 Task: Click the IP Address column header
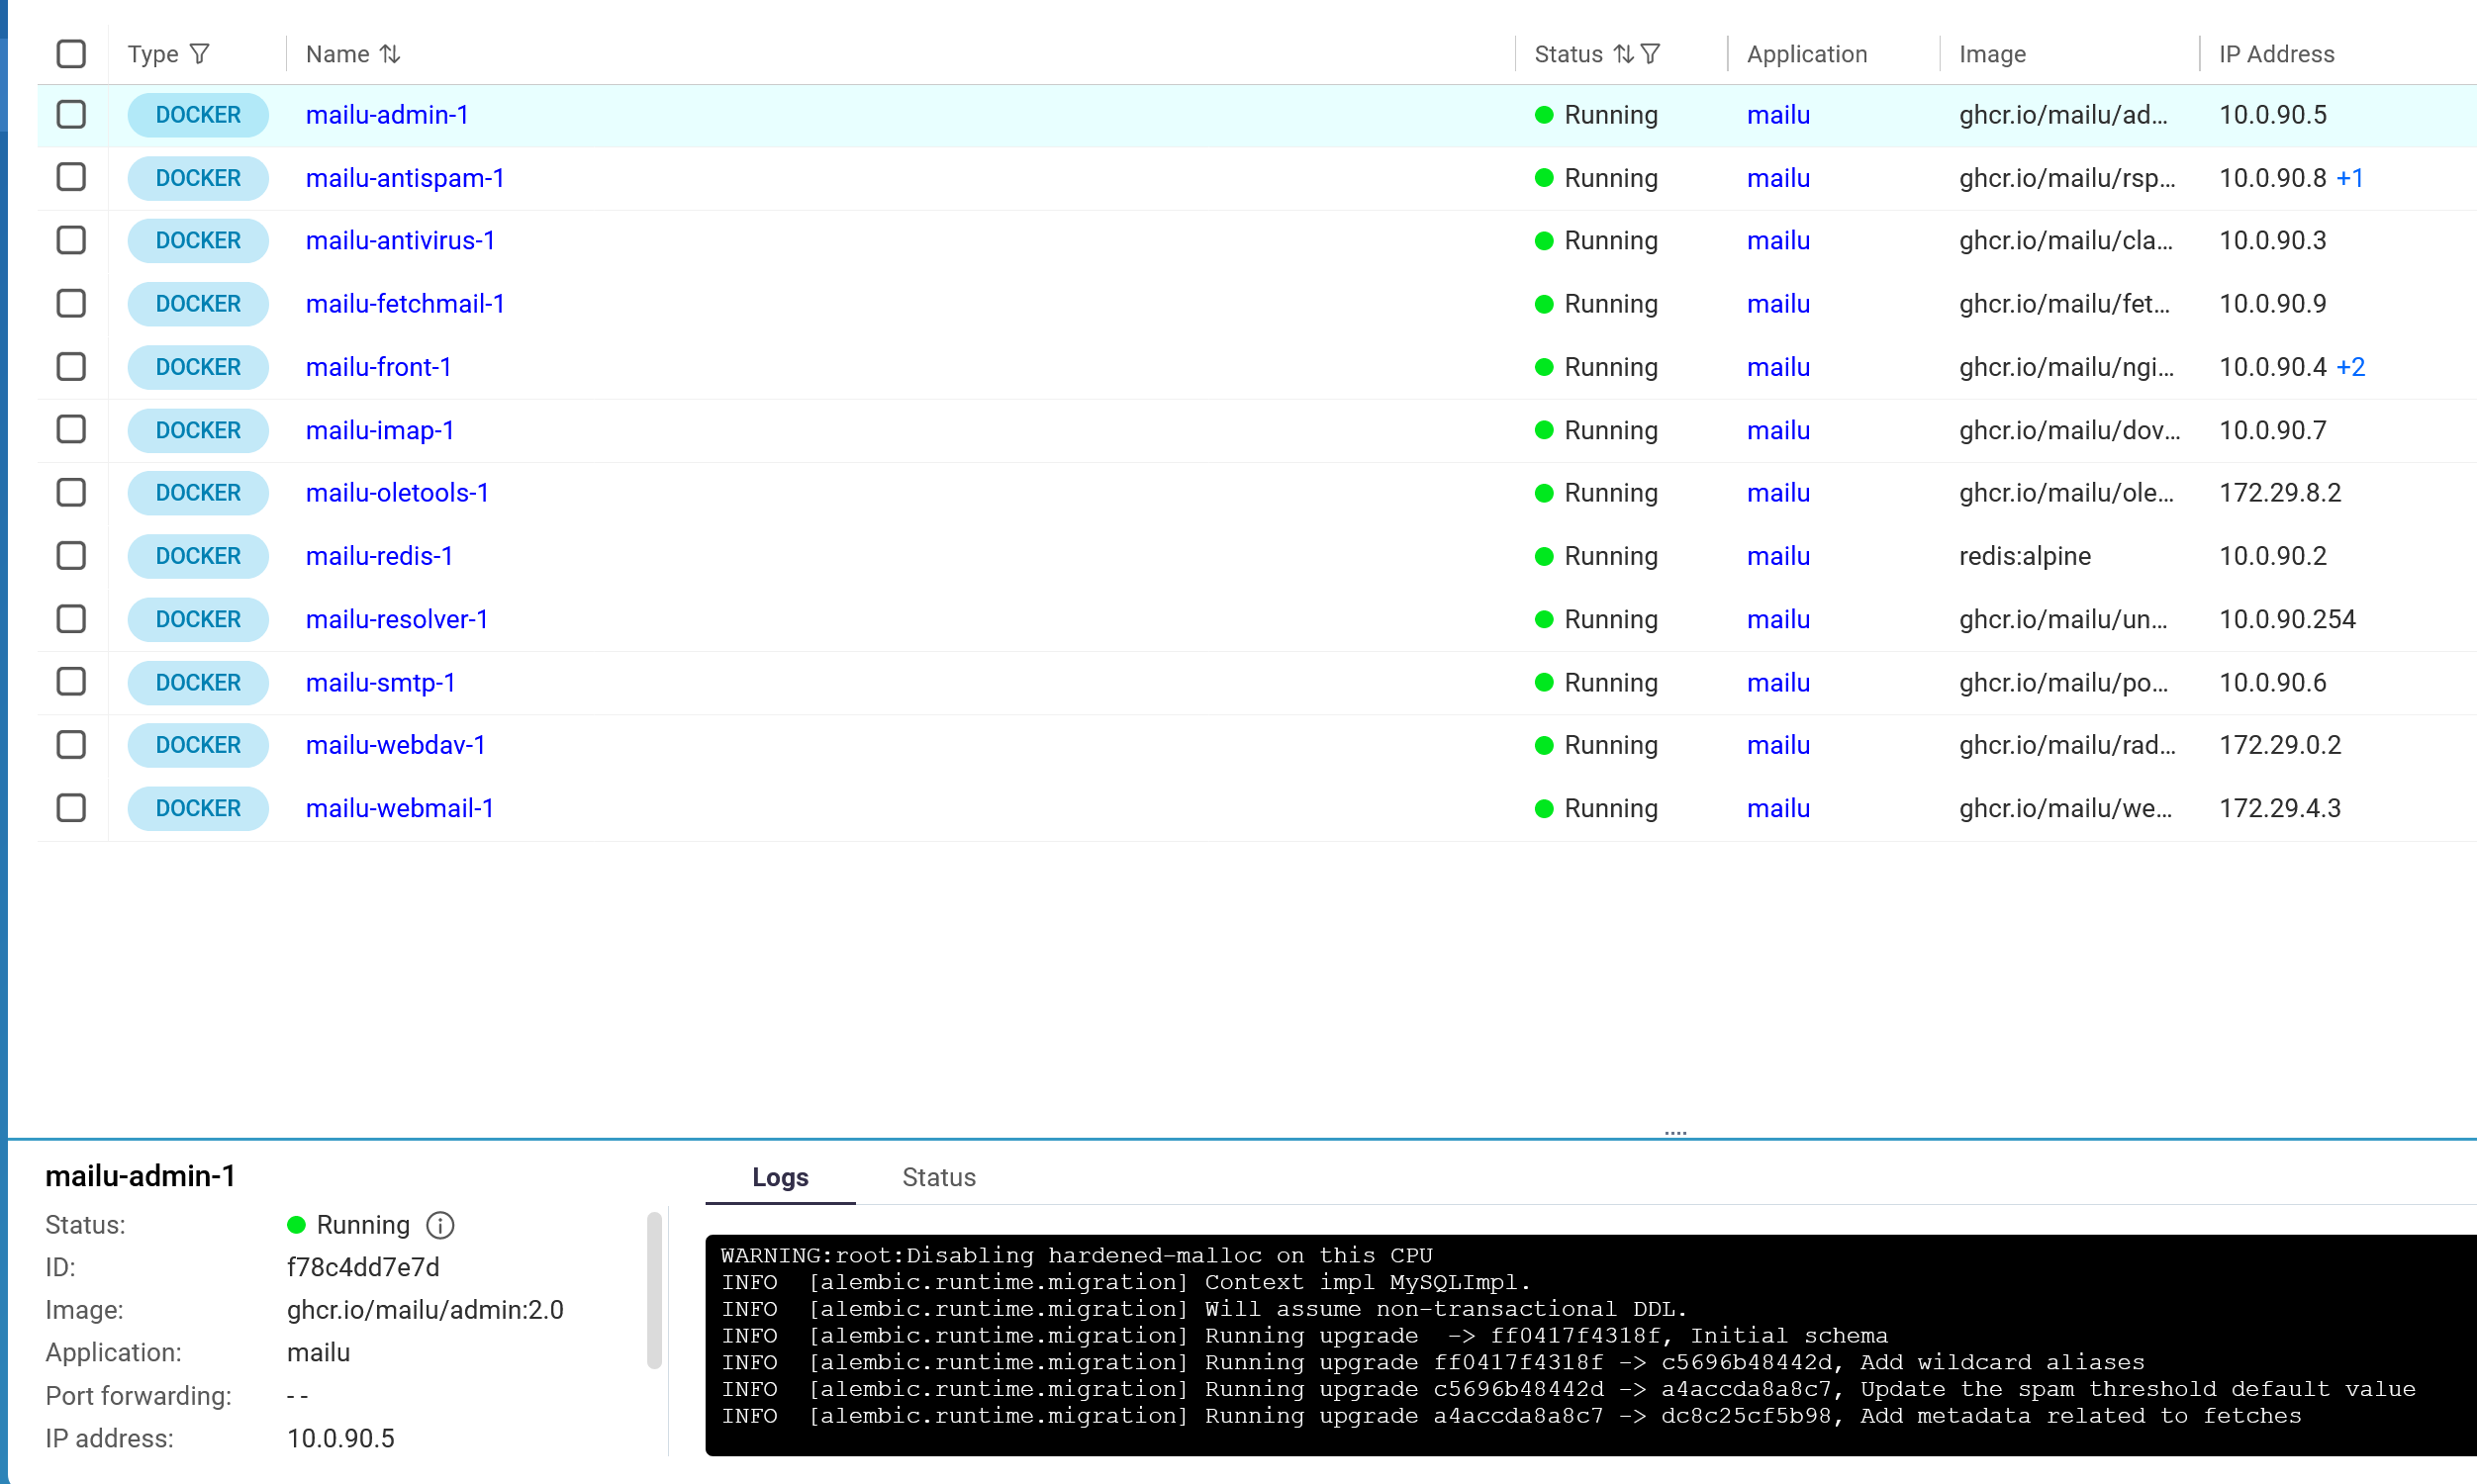[x=2276, y=54]
